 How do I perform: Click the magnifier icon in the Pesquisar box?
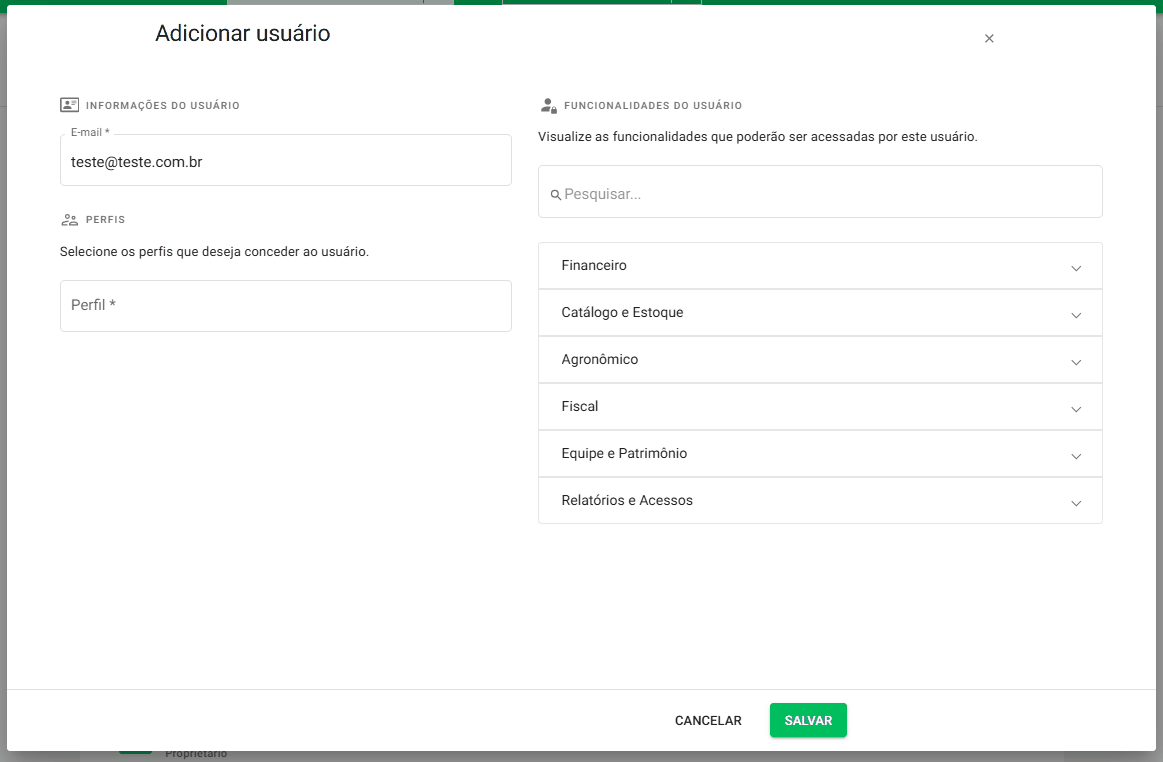(556, 195)
